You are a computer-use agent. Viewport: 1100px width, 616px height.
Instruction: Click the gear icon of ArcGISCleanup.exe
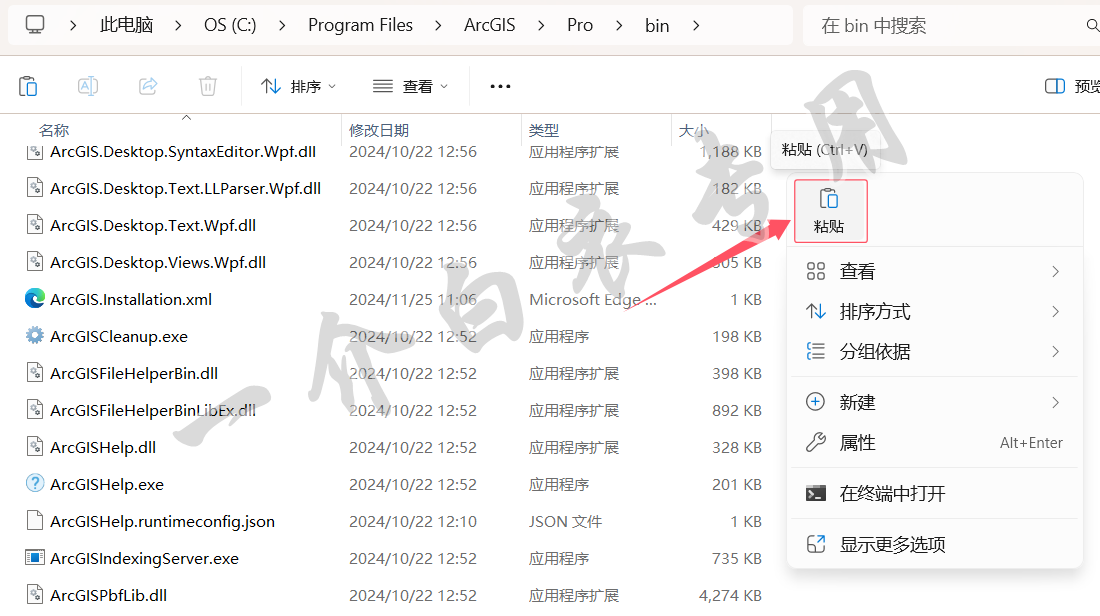click(35, 336)
